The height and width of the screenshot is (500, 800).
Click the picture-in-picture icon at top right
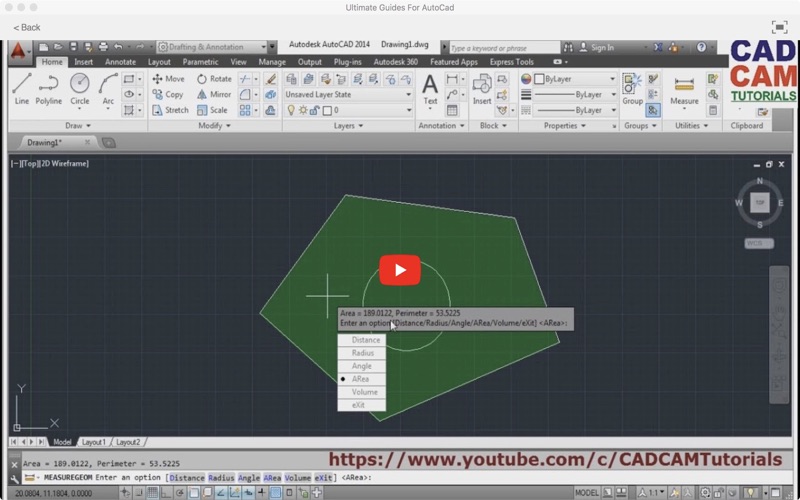tap(779, 27)
